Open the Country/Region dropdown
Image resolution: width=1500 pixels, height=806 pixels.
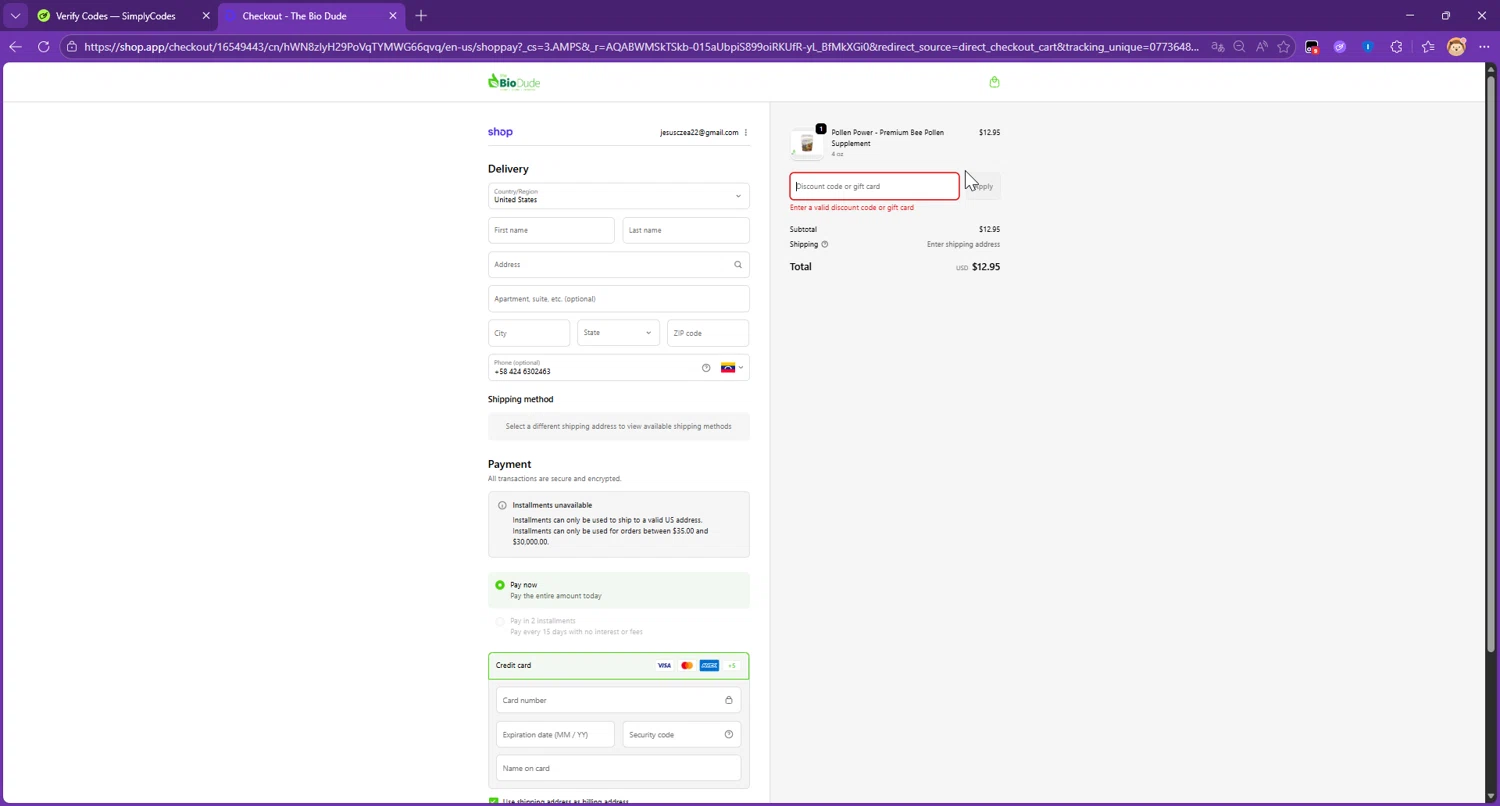point(618,196)
